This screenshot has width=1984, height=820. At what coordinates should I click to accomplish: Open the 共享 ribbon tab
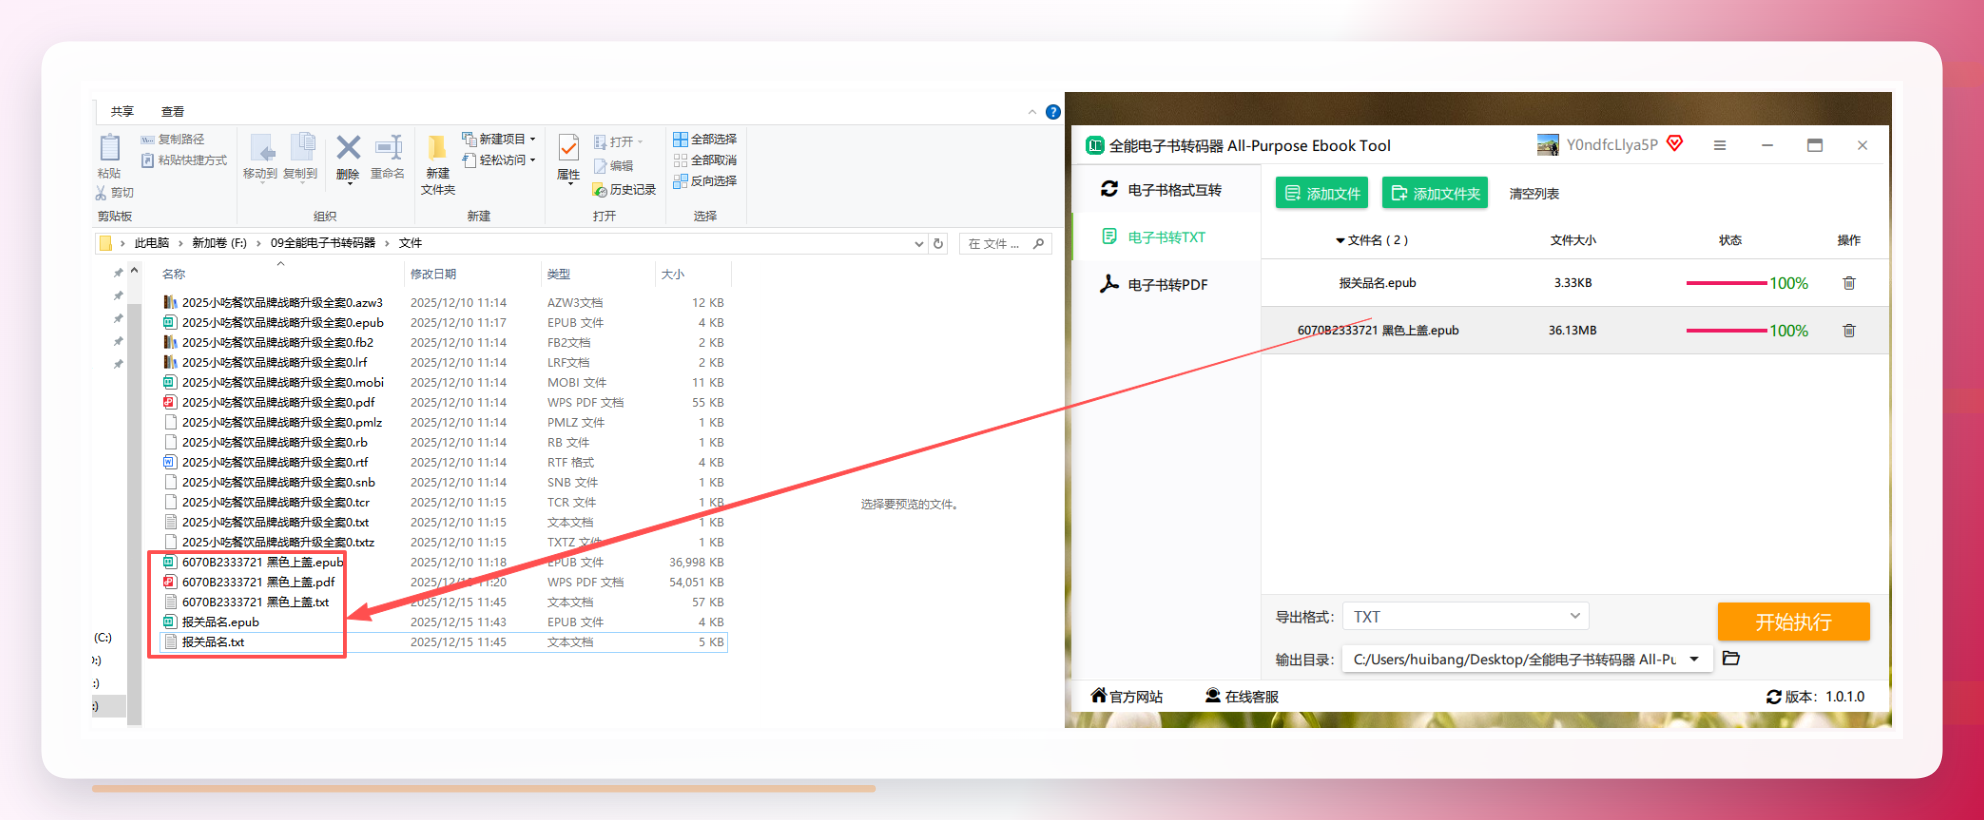click(122, 112)
